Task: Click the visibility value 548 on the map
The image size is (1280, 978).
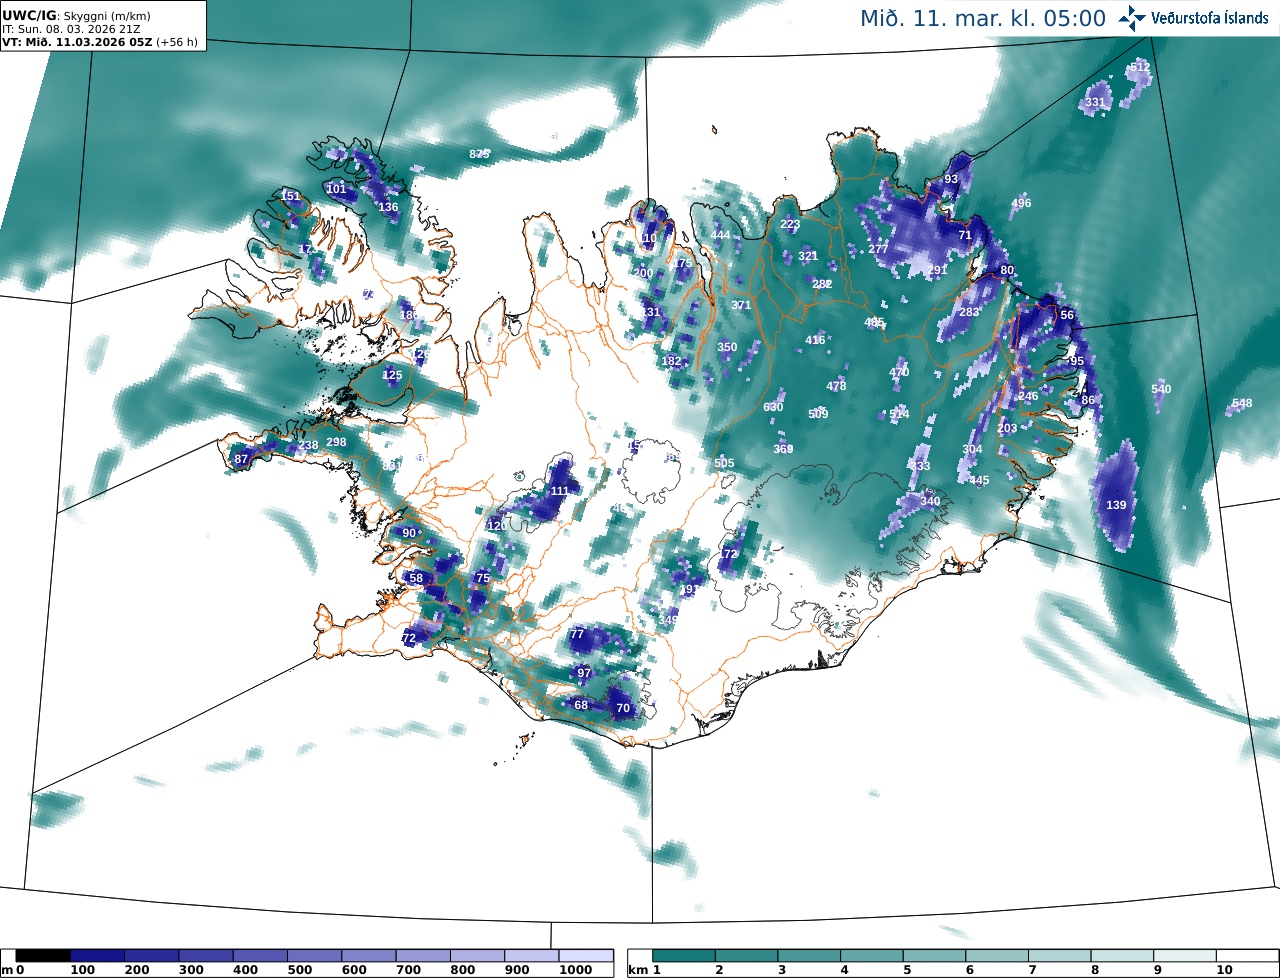Action: [x=1242, y=404]
